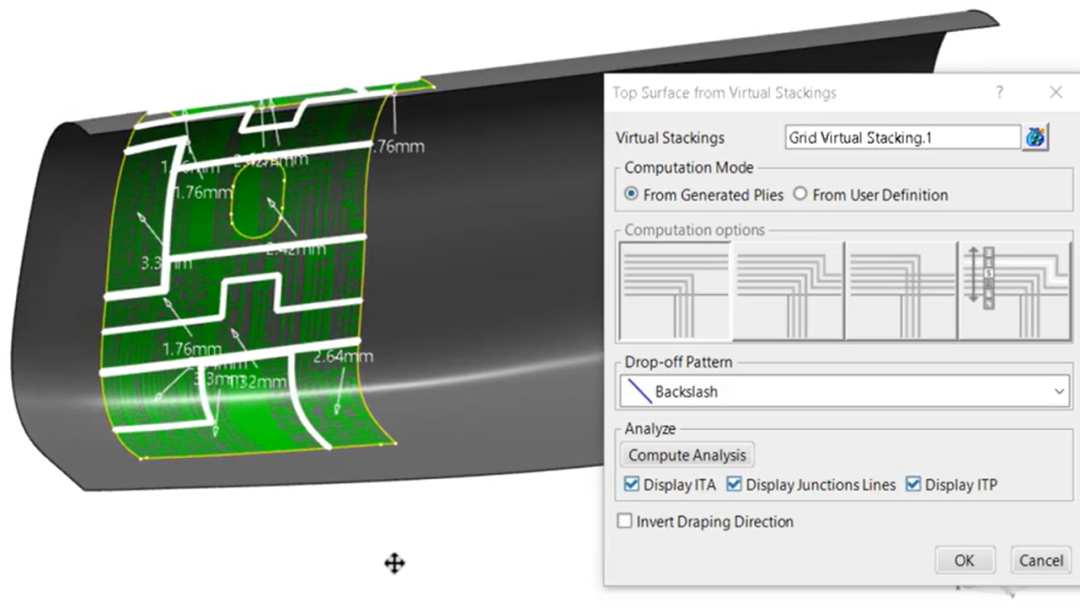The width and height of the screenshot is (1080, 612).
Task: Click the Virtual Stackings input field
Action: [x=902, y=138]
